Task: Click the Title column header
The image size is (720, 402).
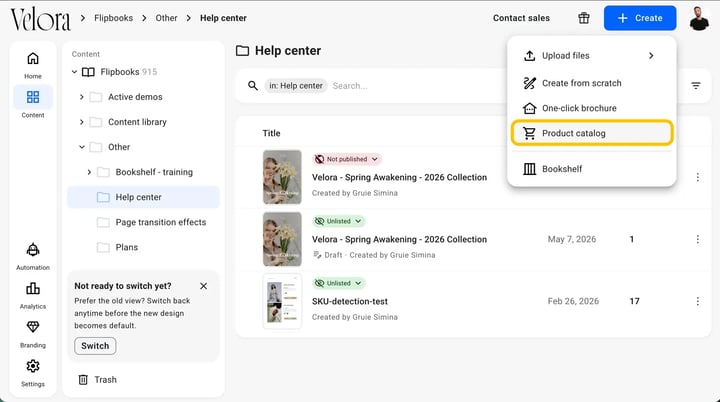Action: click(x=271, y=133)
